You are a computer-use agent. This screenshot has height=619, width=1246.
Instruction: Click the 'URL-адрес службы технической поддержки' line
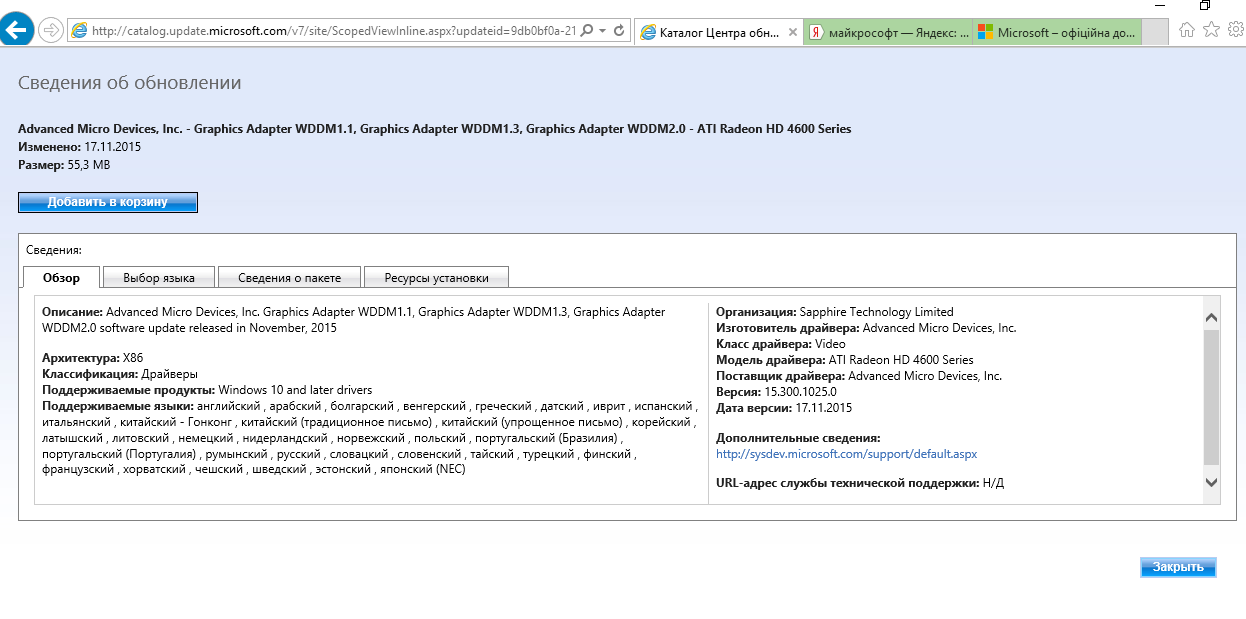[x=860, y=483]
